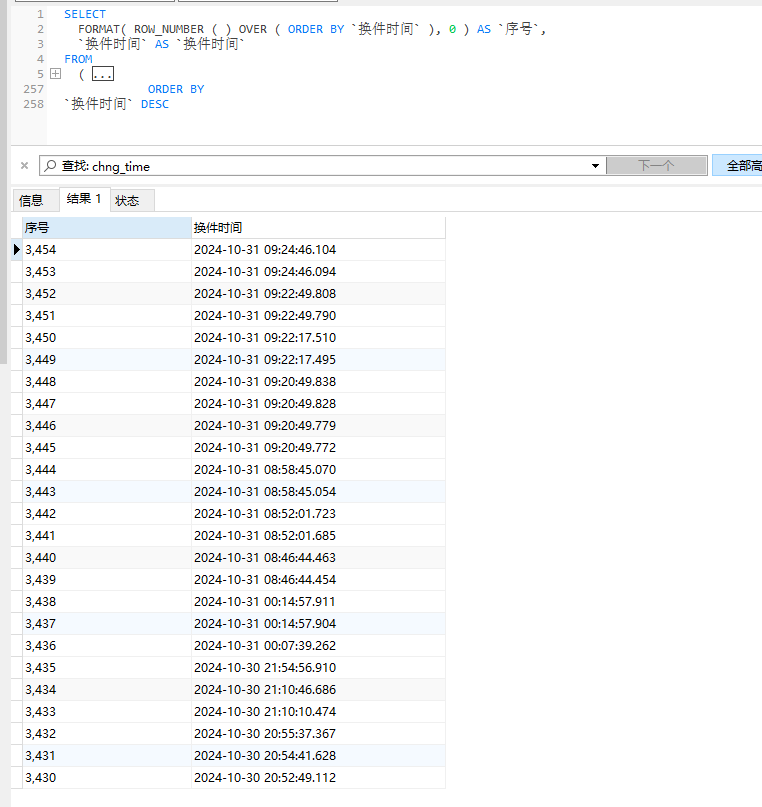762x807 pixels.
Task: Expand the folded code block at line 5
Action: [x=56, y=74]
